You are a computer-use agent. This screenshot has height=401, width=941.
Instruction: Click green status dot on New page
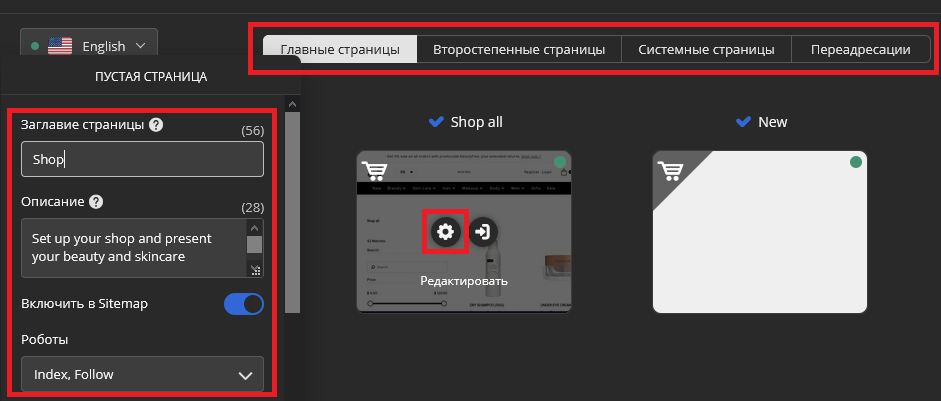pos(855,162)
